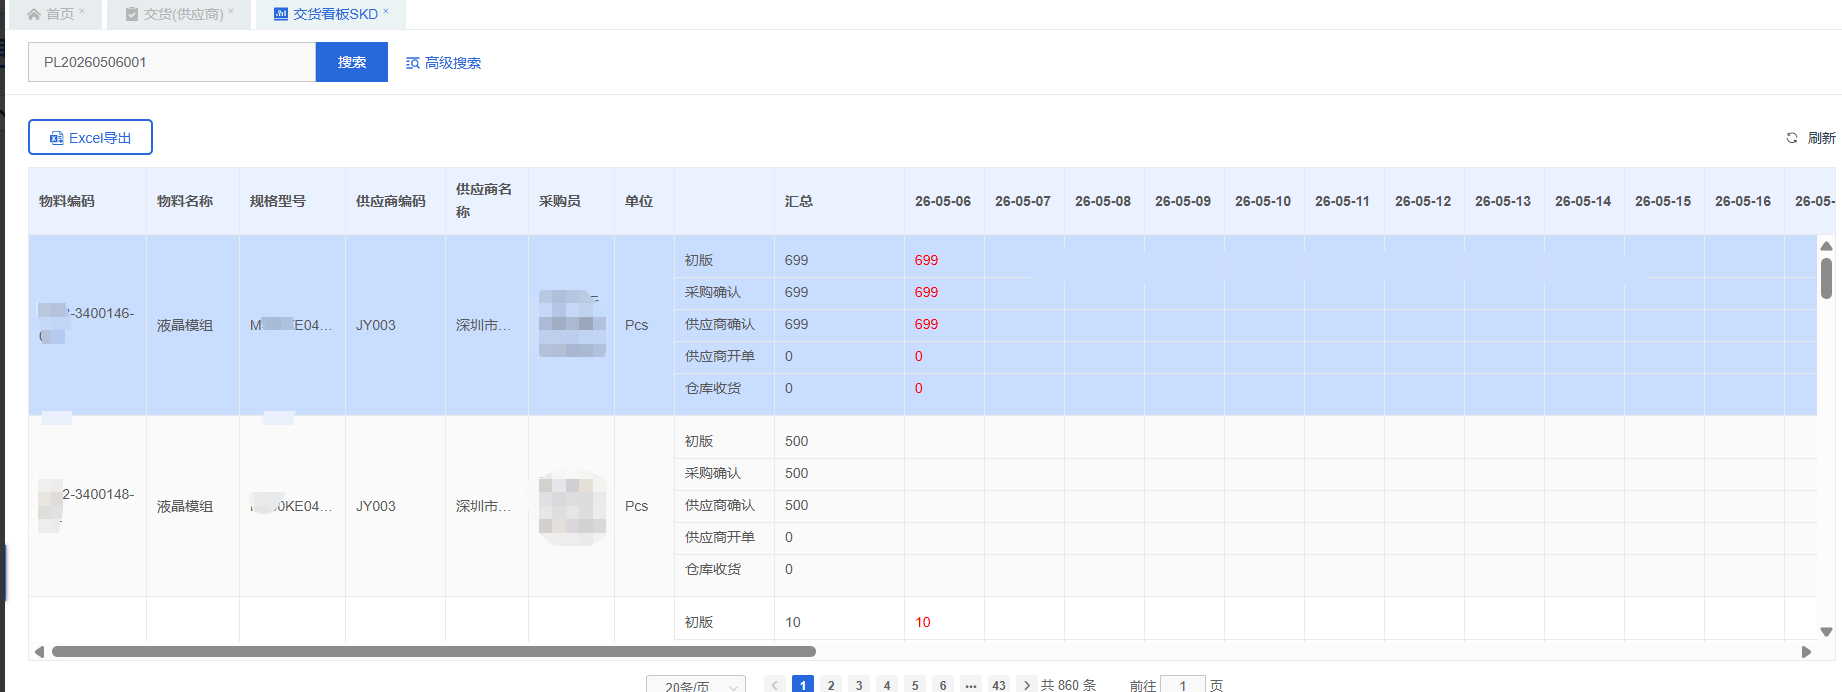Screen dimensions: 1842x692
Task: Click the down arrow of vertical scrollbar
Action: (1826, 631)
